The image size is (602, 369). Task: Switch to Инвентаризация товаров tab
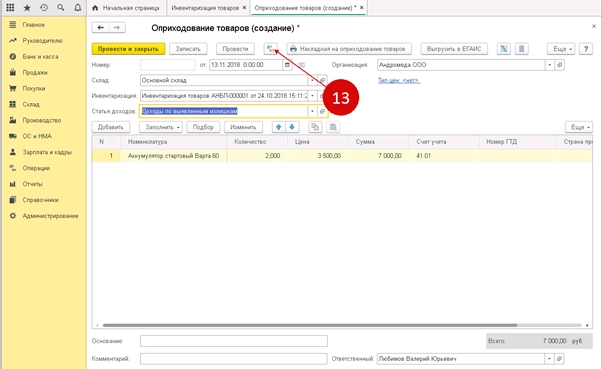(x=205, y=8)
